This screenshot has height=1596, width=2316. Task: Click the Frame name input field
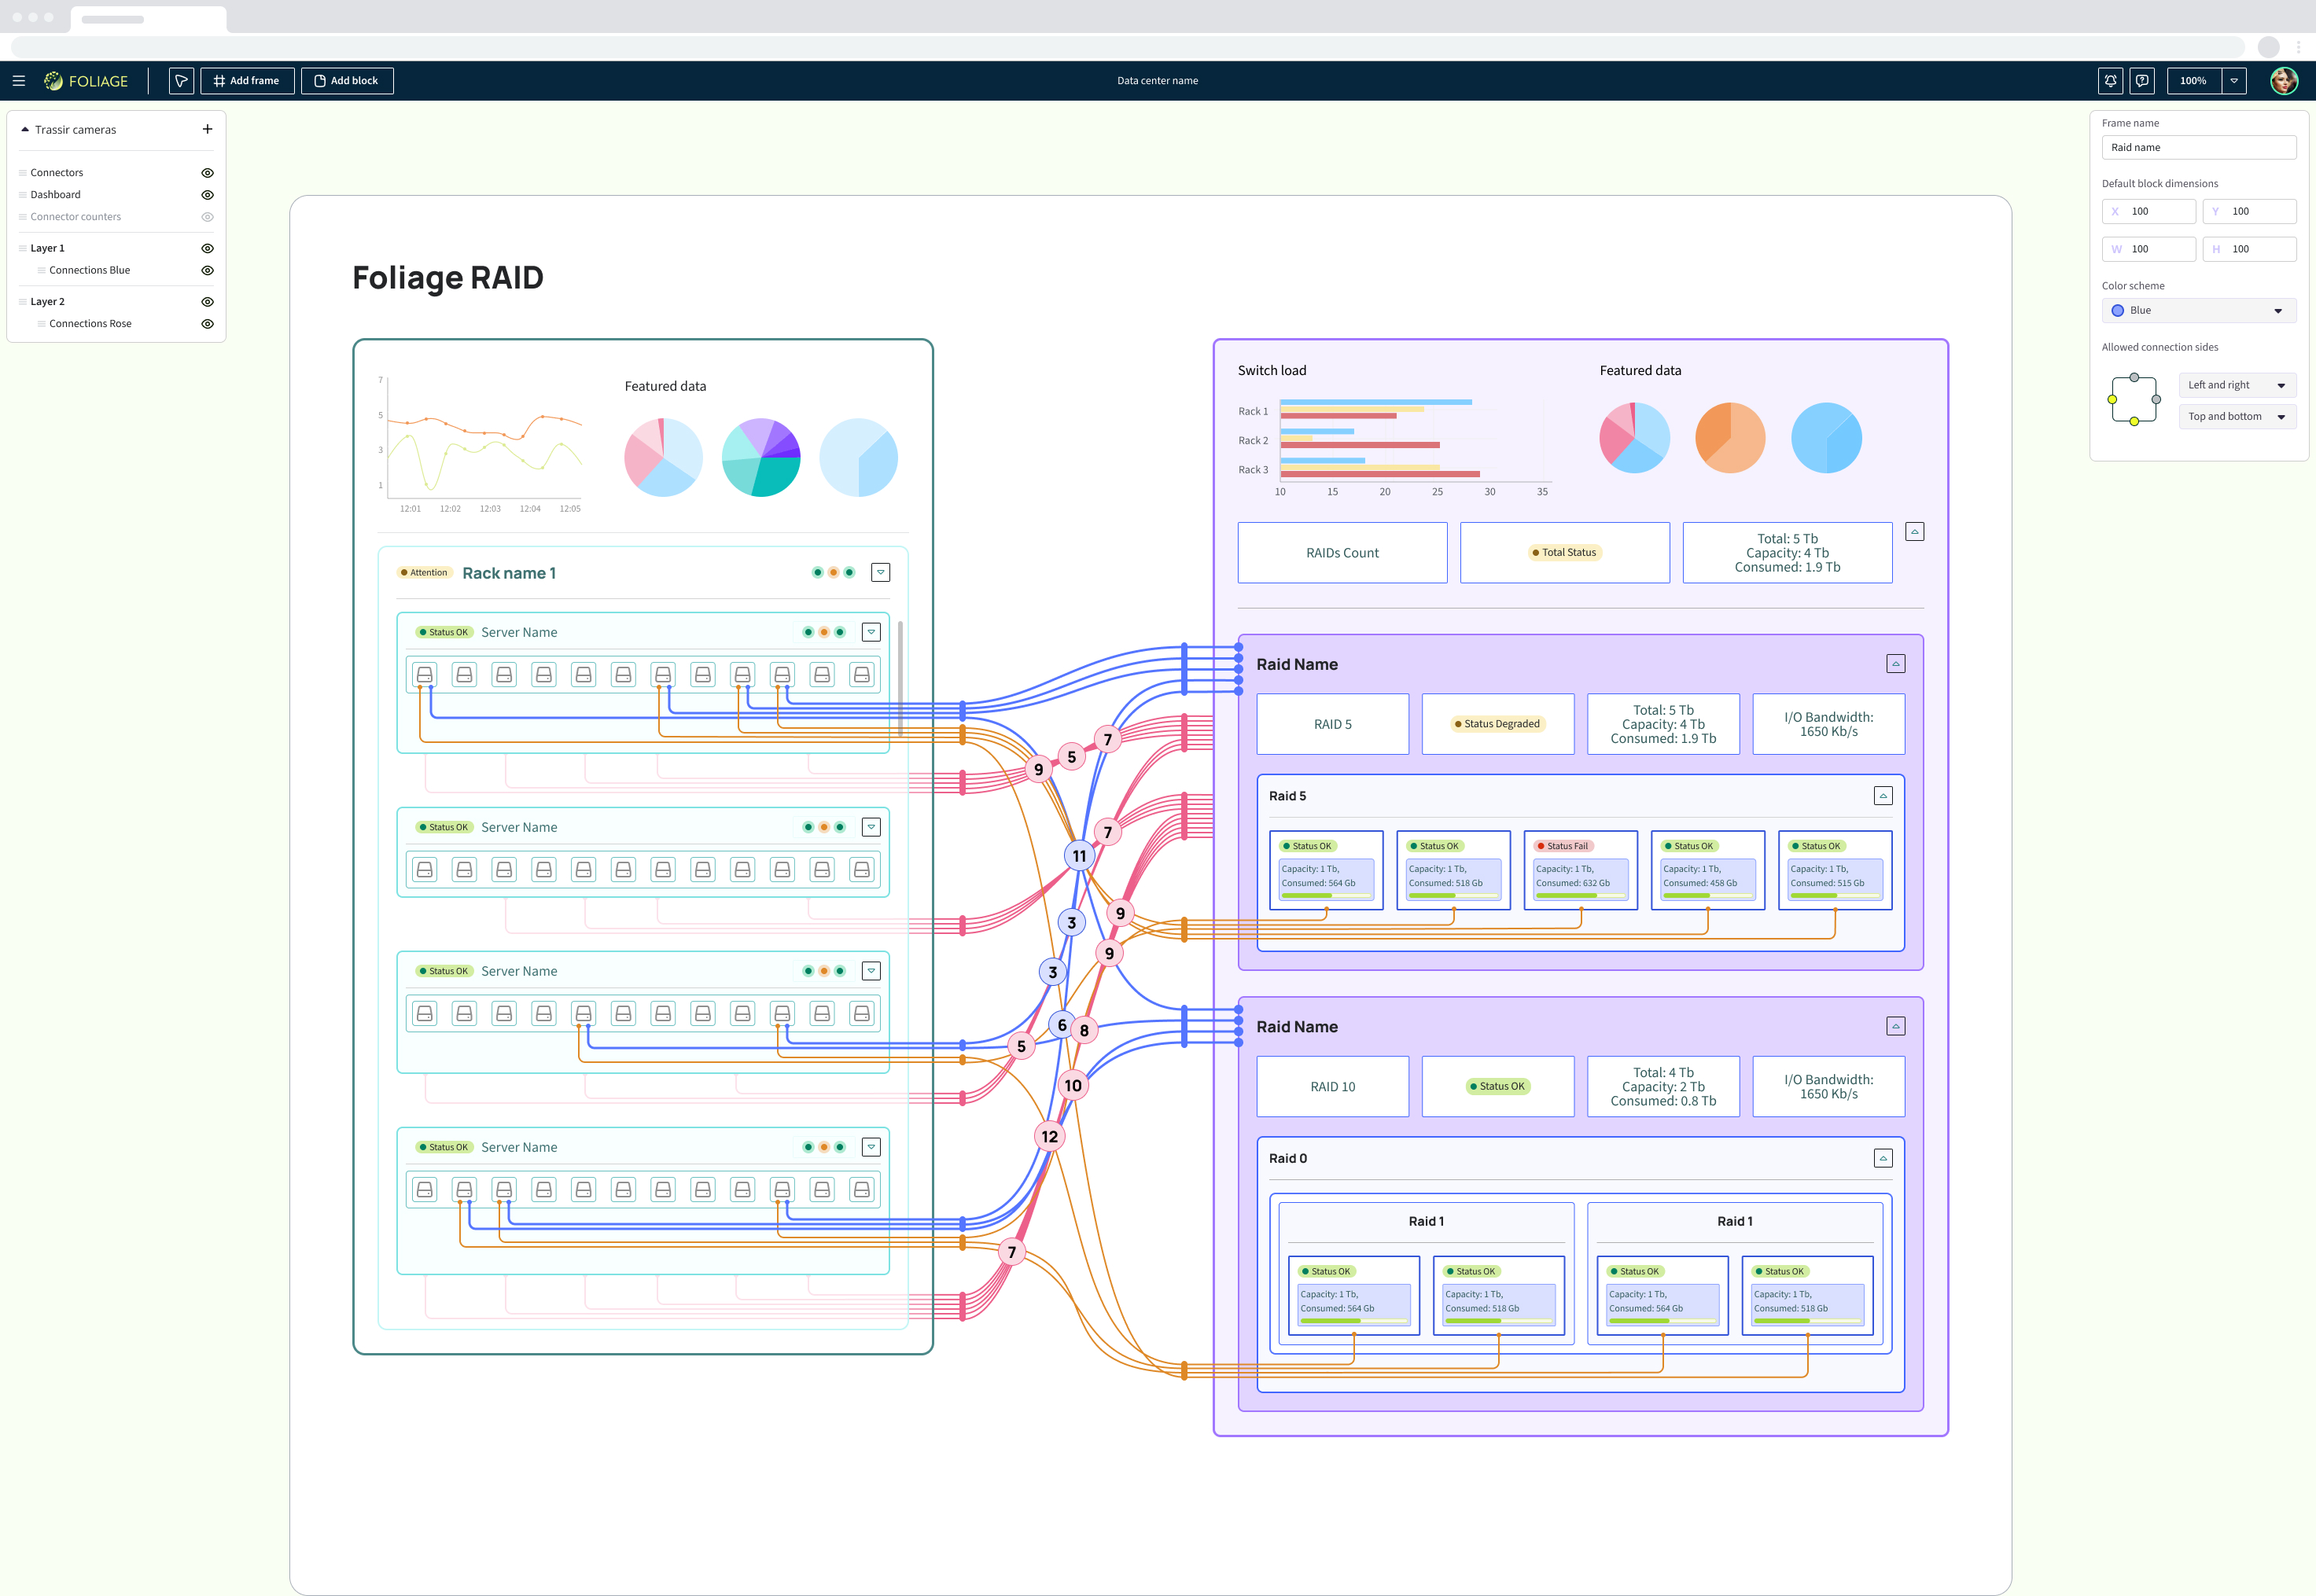(x=2198, y=147)
